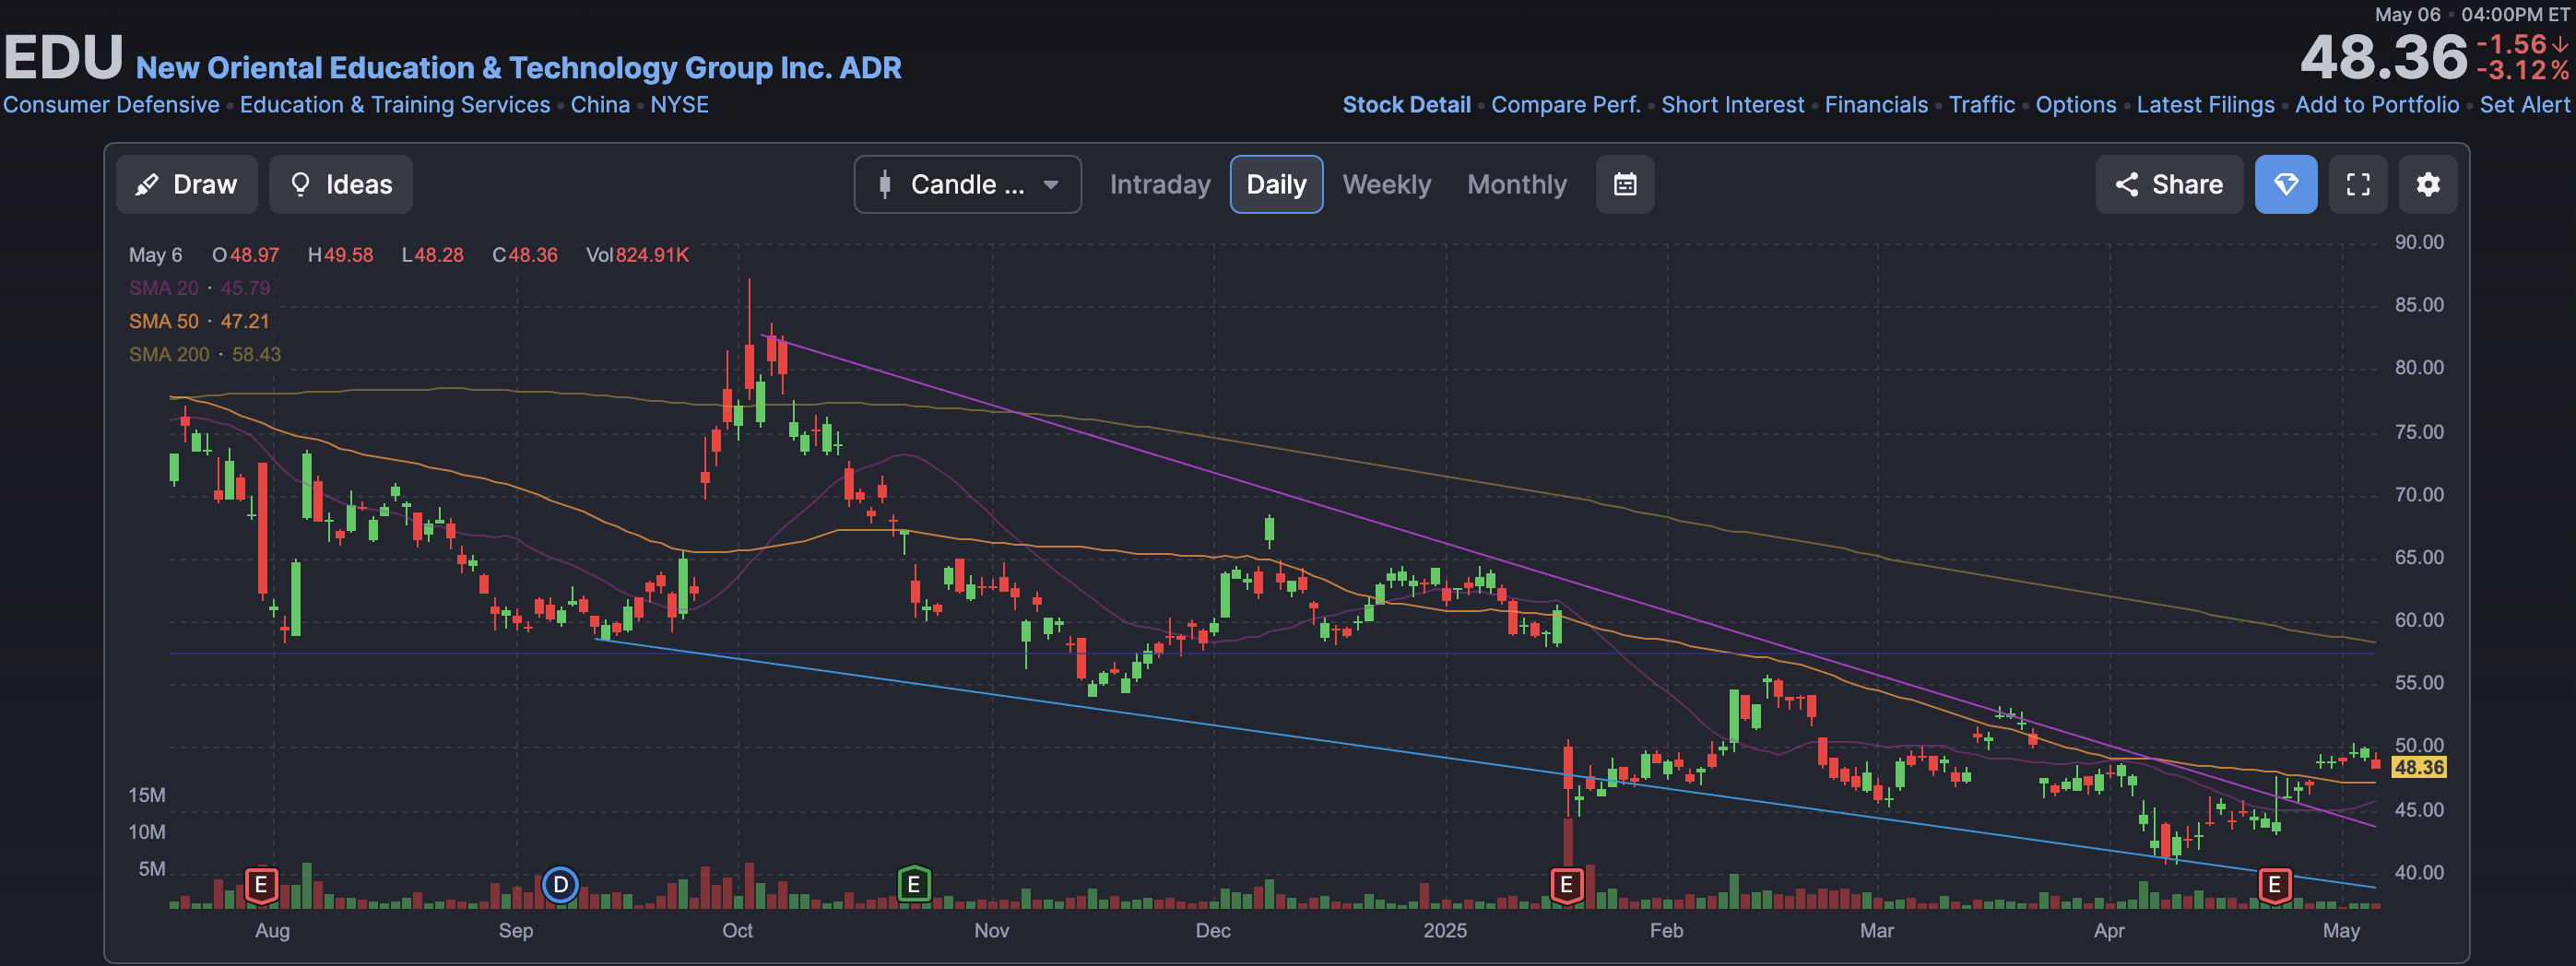
Task: Open Education & Training Services industry link
Action: [x=395, y=105]
